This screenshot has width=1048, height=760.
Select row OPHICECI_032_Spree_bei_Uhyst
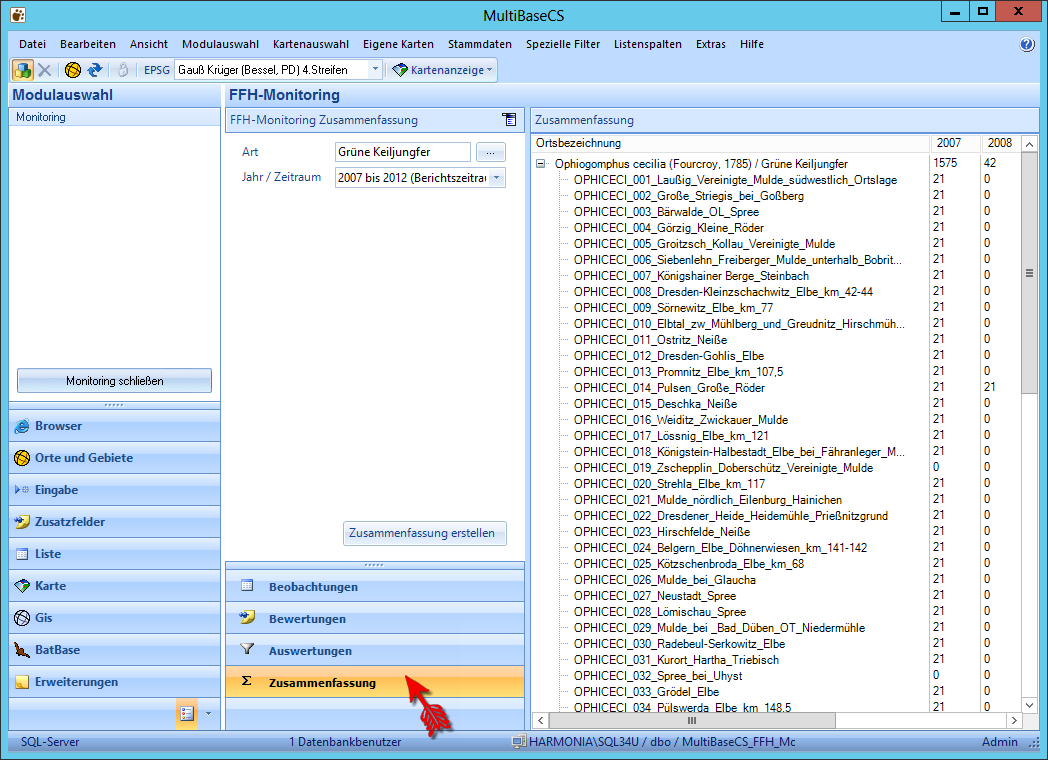point(658,676)
